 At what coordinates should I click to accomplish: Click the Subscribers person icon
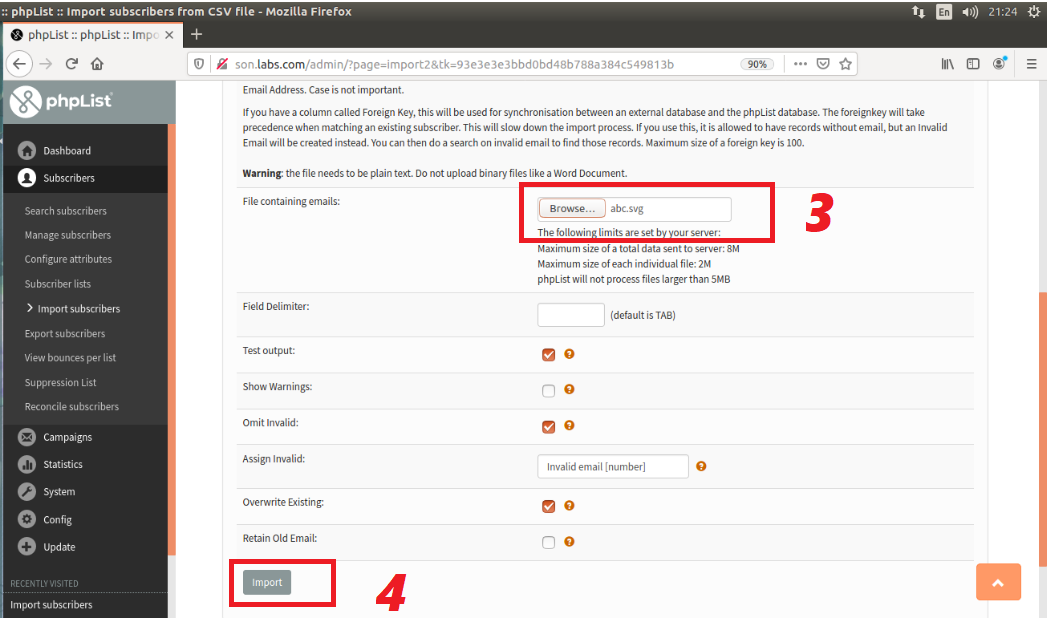[27, 178]
